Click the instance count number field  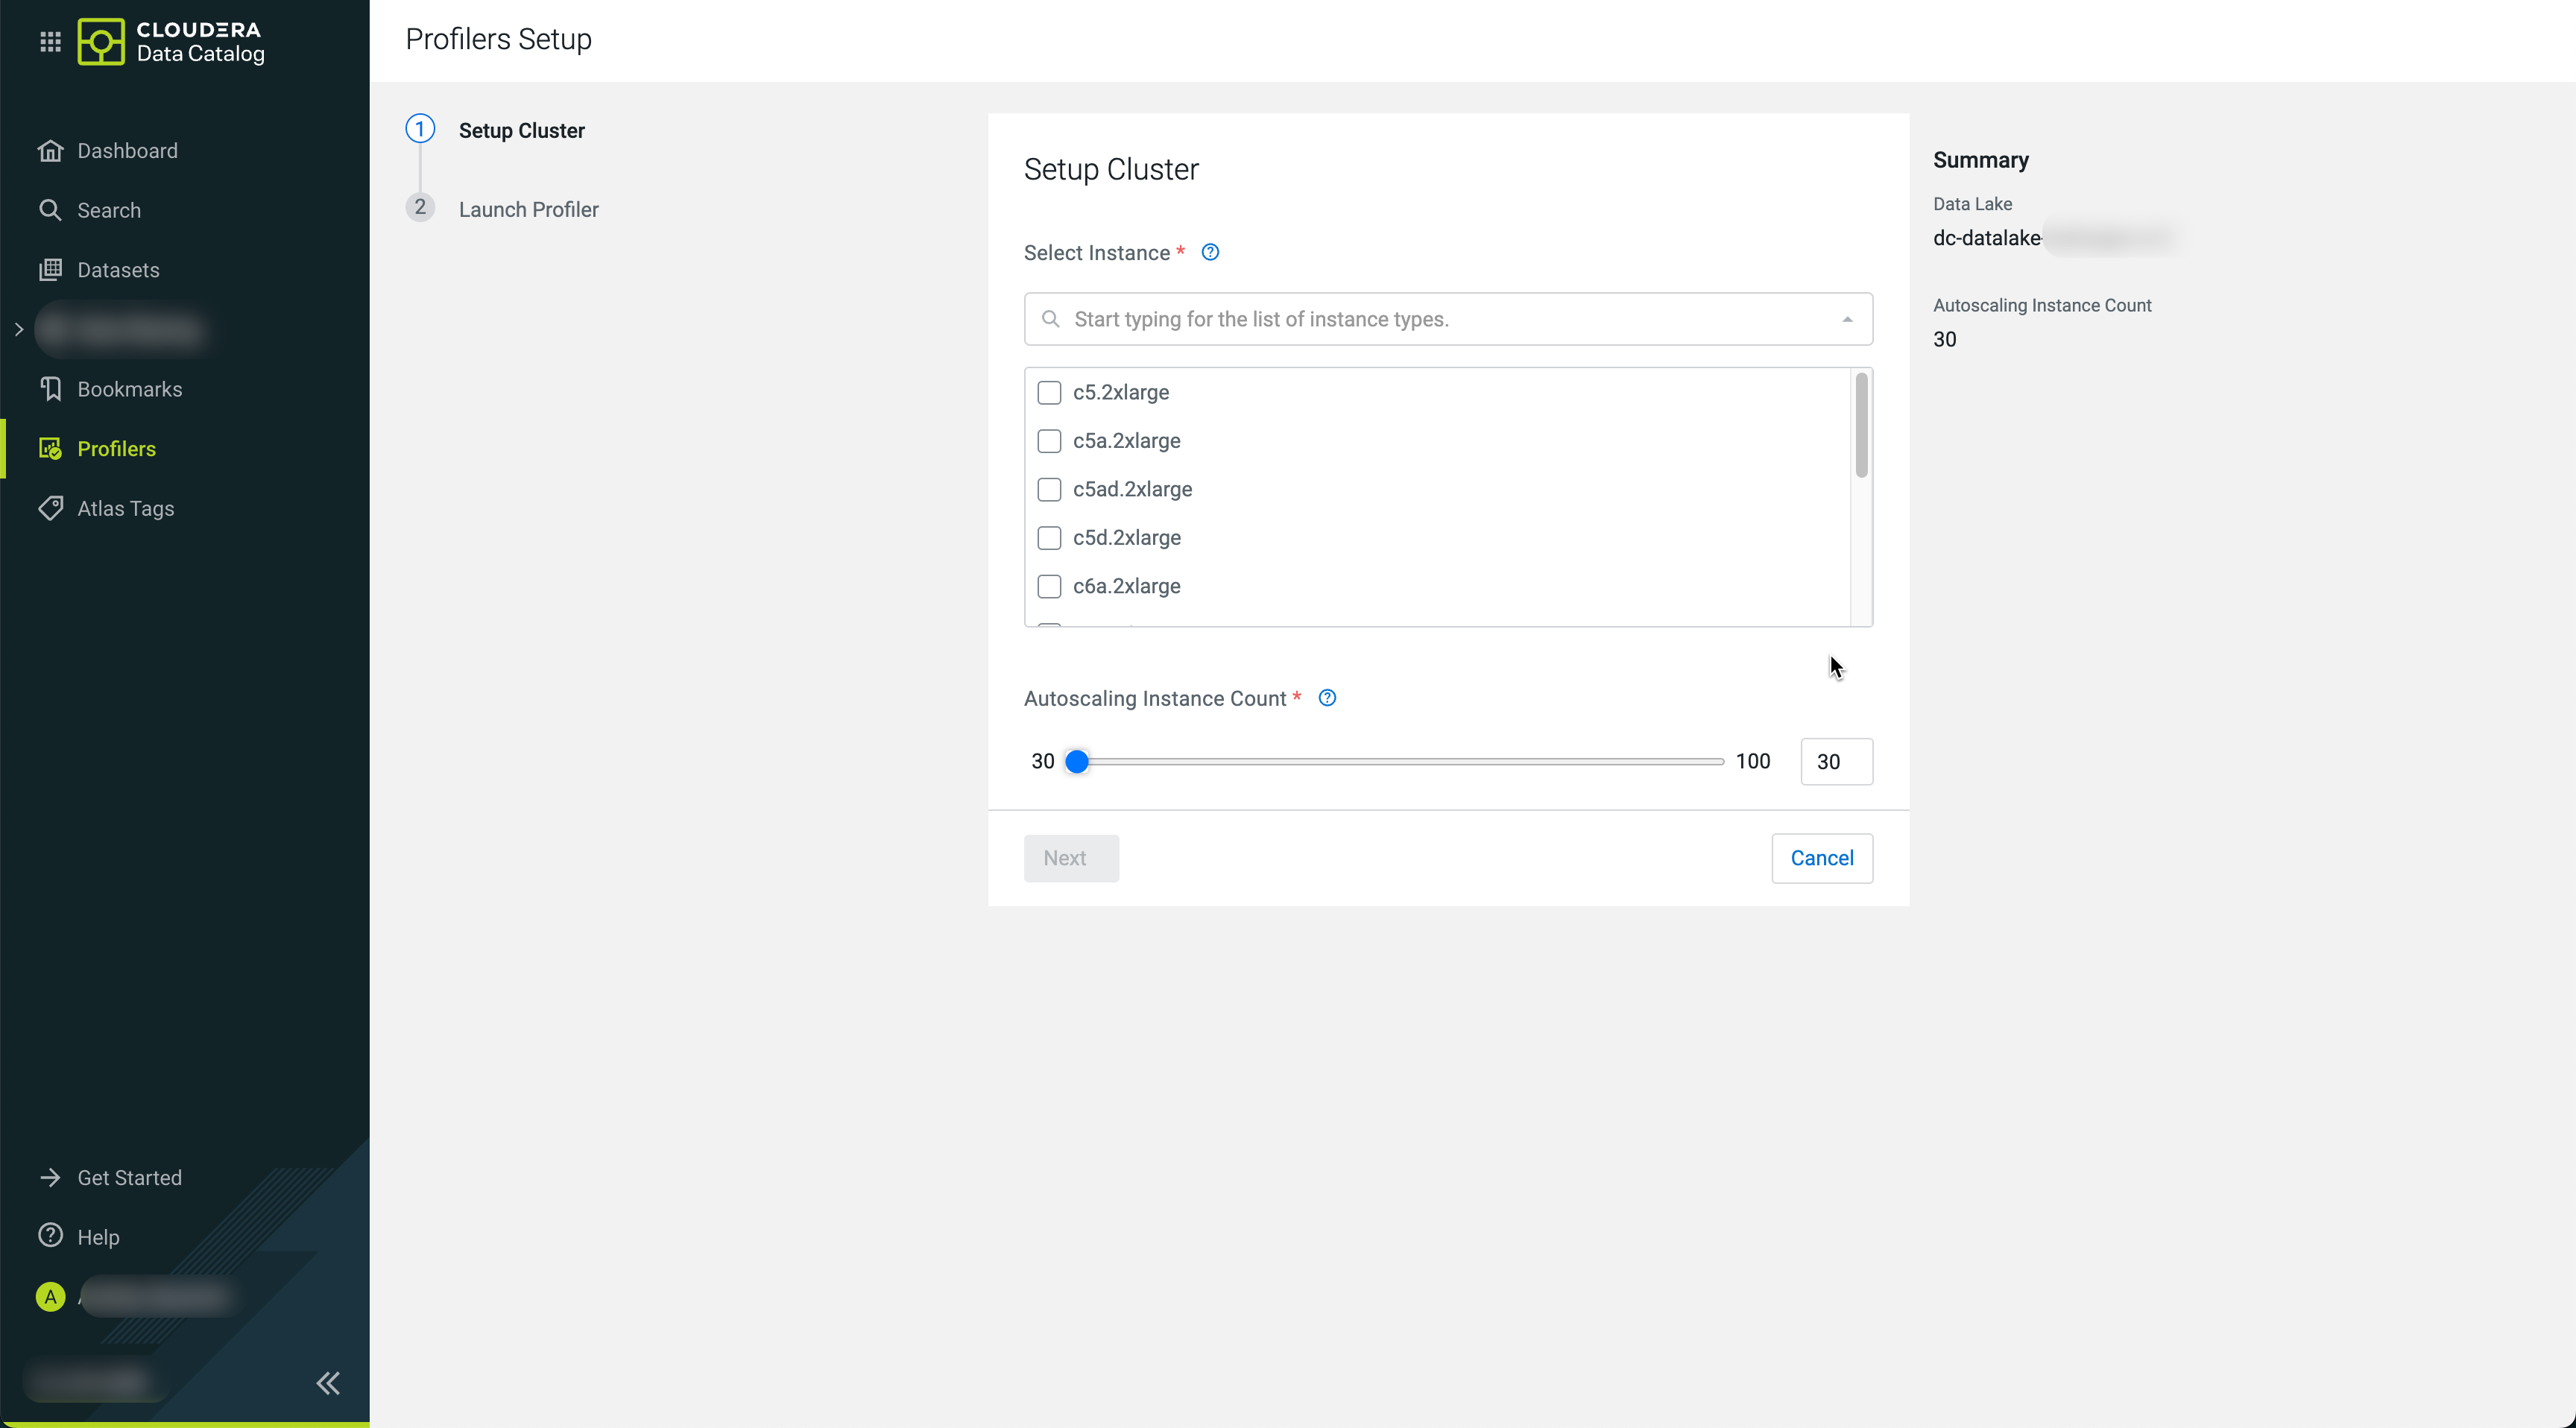tap(1835, 761)
